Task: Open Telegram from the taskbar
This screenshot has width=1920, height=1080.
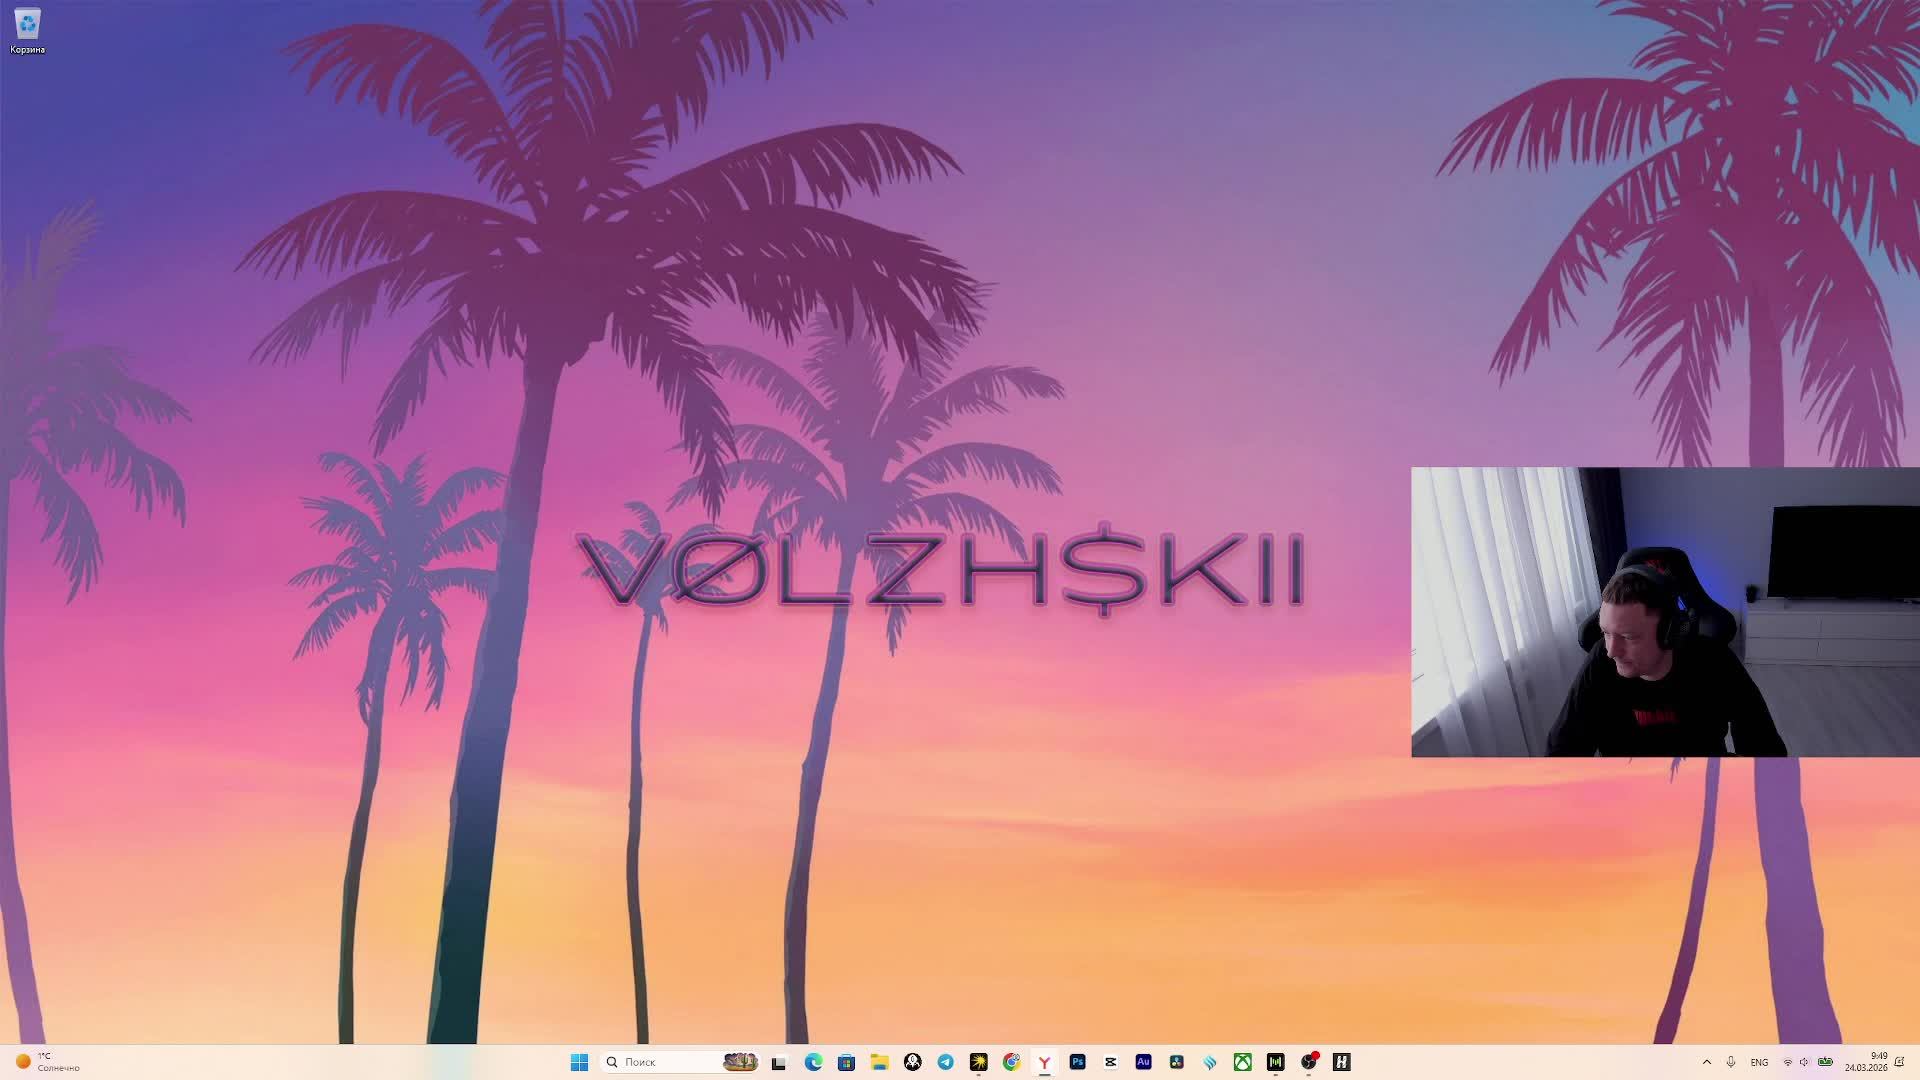Action: point(945,1062)
